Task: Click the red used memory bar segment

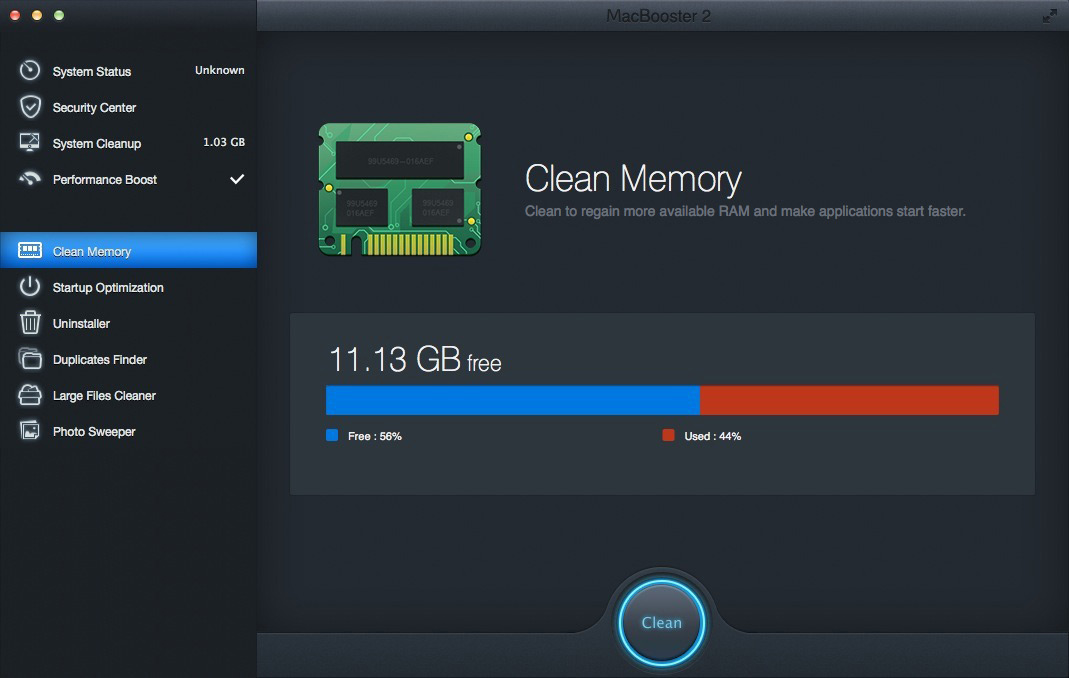Action: (848, 400)
